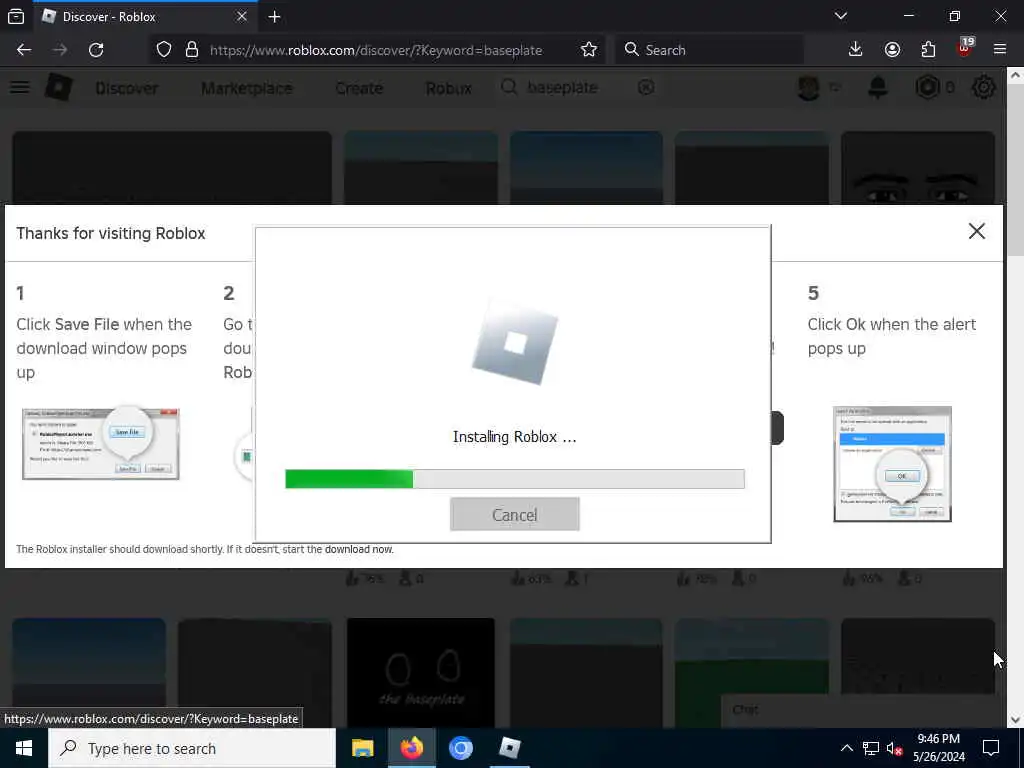Expand the list all tabs chevron
Viewport: 1024px width, 768px height.
click(840, 16)
